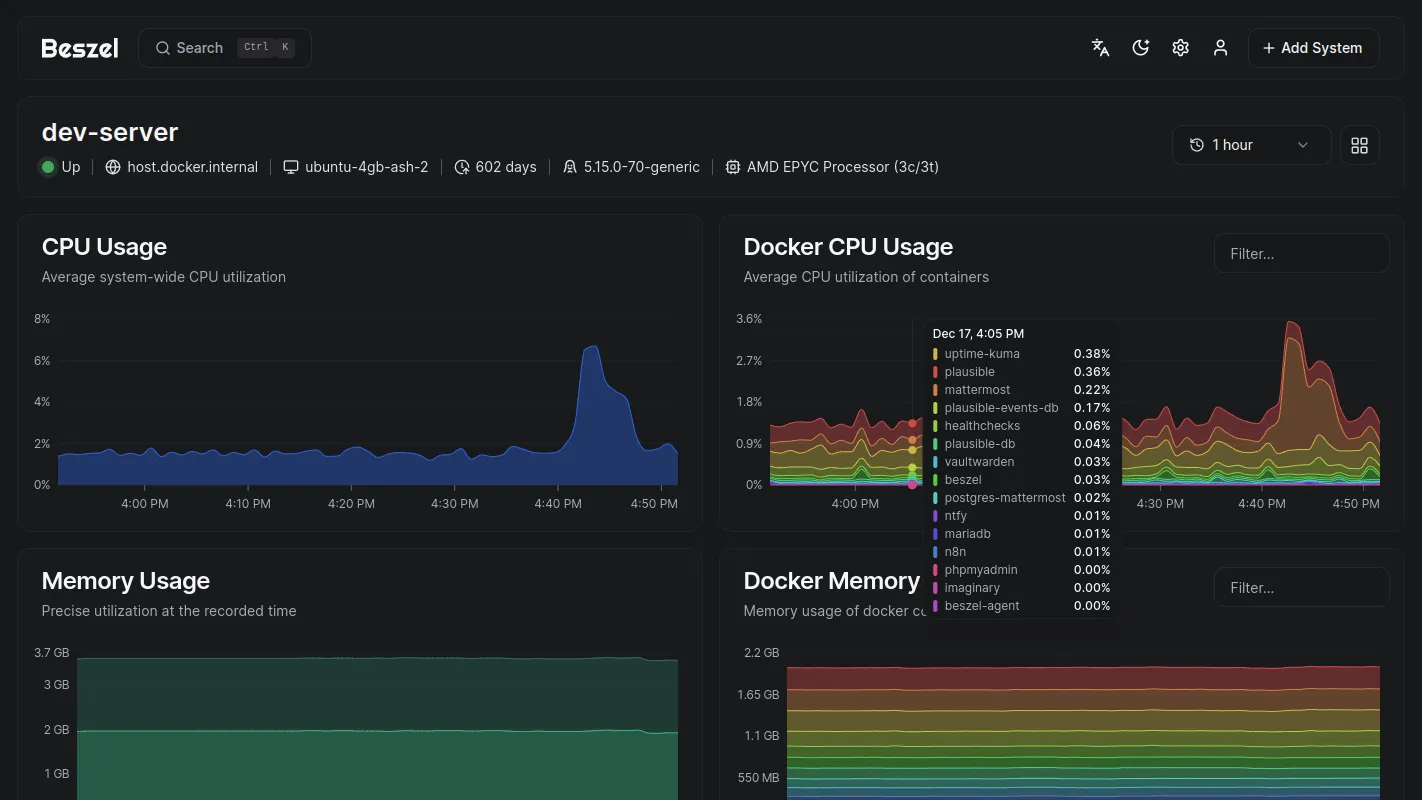This screenshot has width=1422, height=800.
Task: Click the uptime clock icon beside 602 days
Action: [x=461, y=167]
